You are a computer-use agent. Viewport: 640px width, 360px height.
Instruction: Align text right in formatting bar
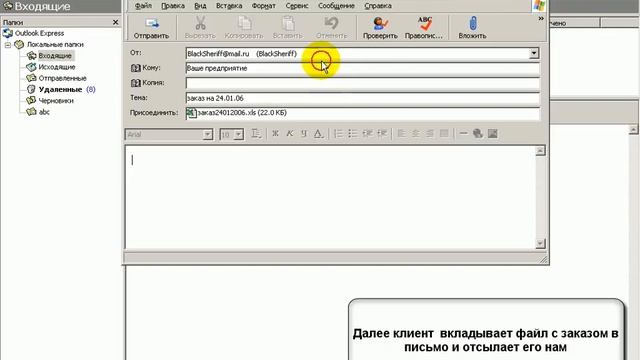coord(430,133)
